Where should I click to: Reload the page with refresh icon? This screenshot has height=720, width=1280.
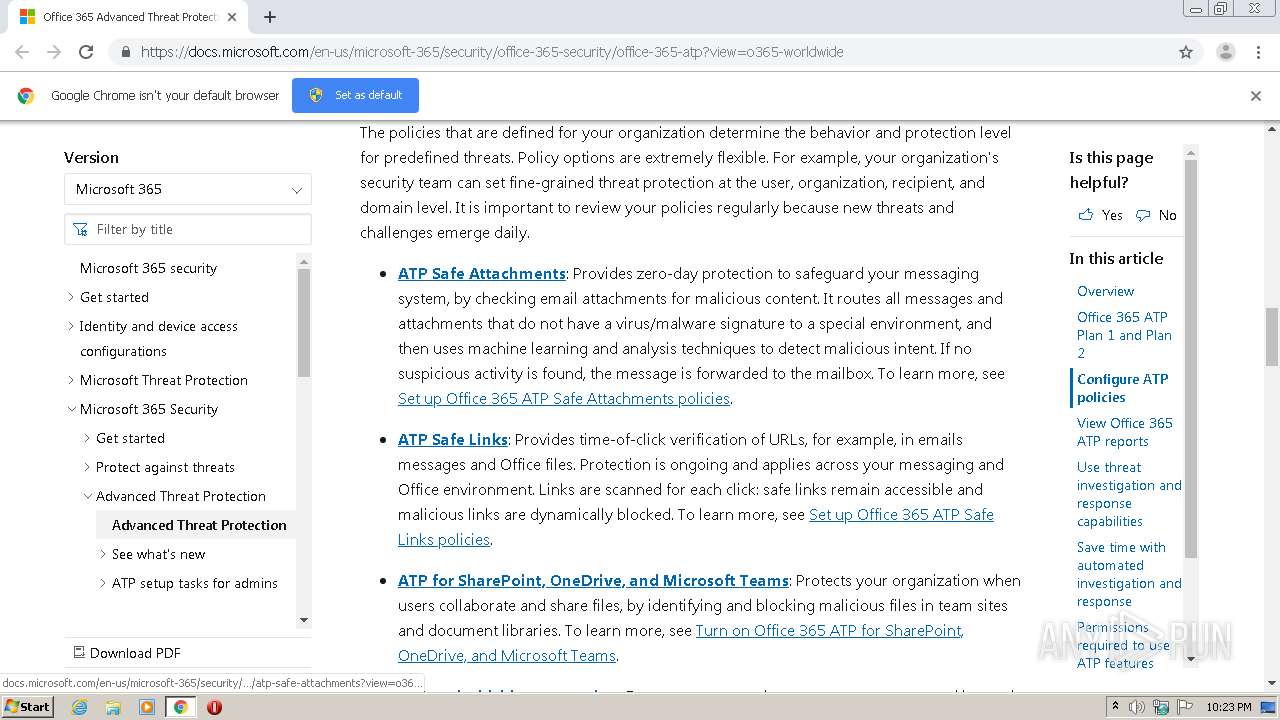[86, 52]
